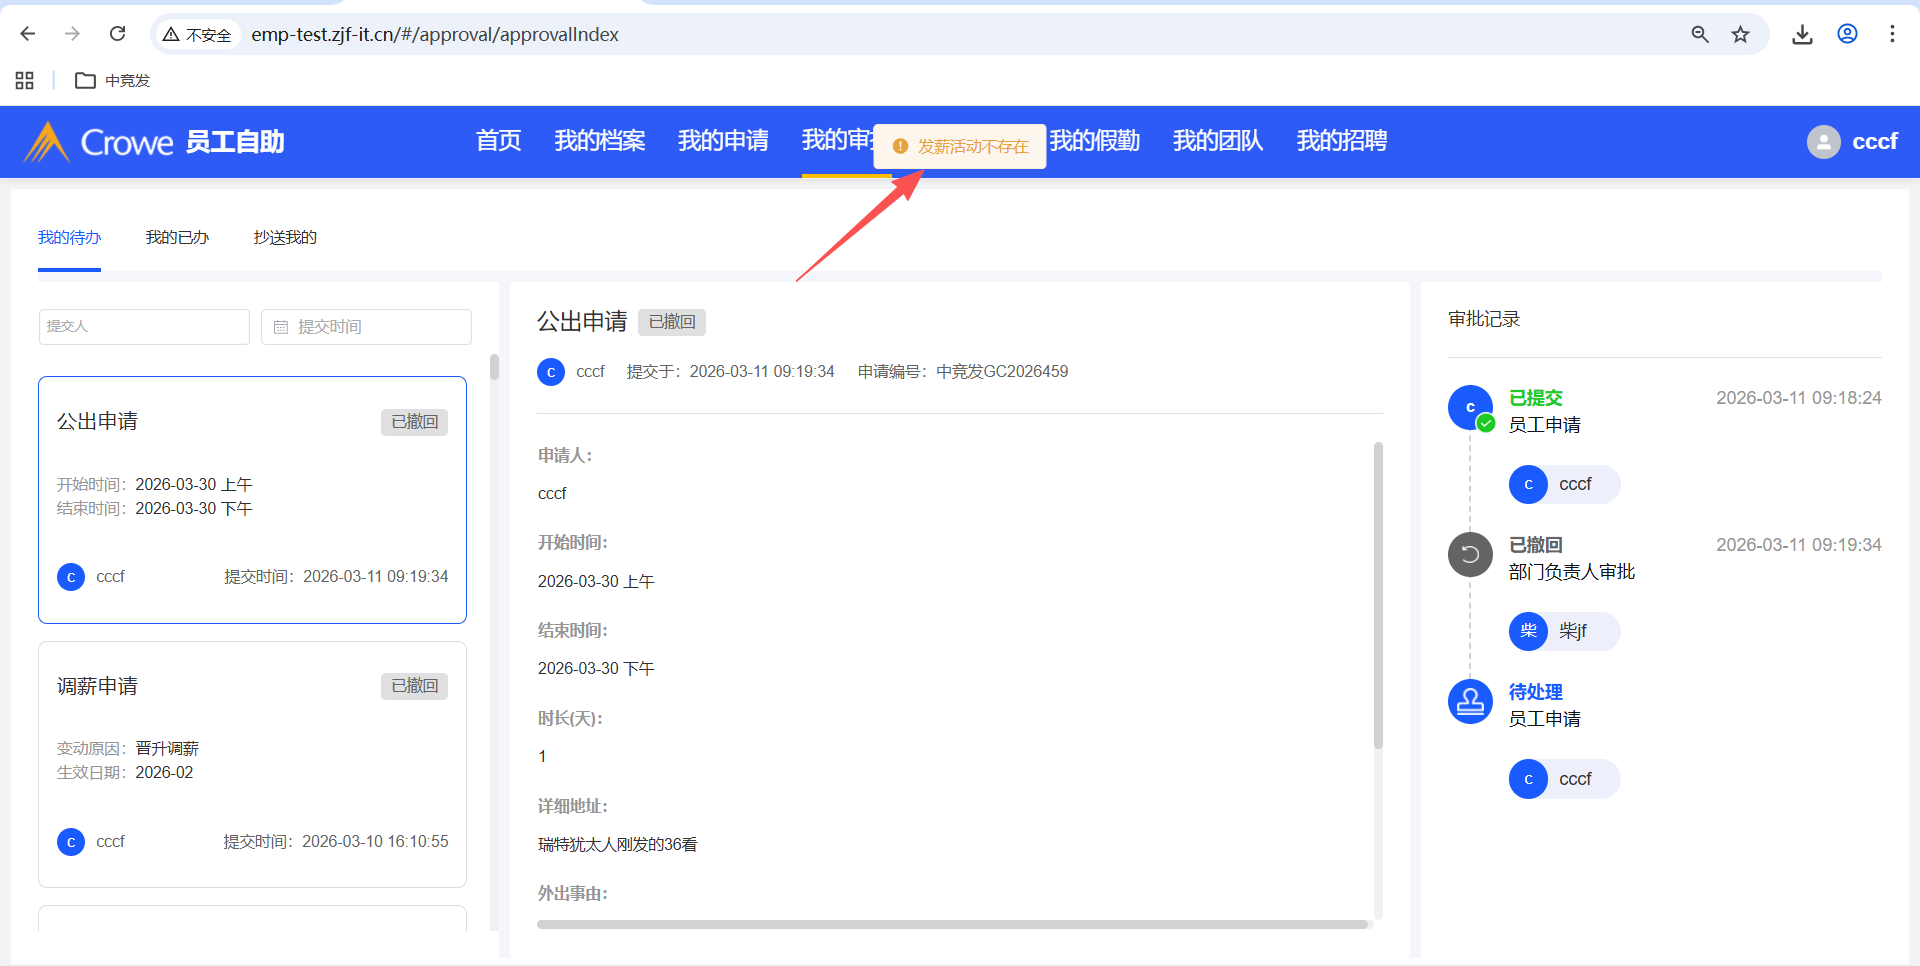1920x966 pixels.
Task: Click the 已撤回 tag on 公出申请 card
Action: (414, 422)
